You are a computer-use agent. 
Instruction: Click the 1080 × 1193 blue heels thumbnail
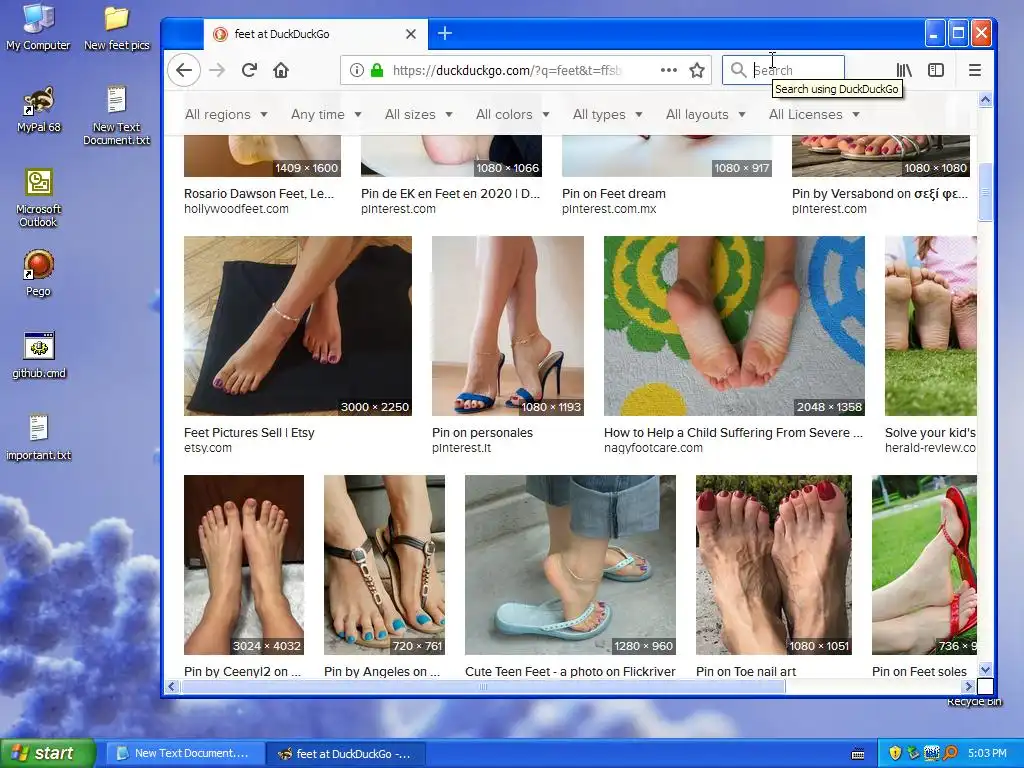[x=507, y=326]
